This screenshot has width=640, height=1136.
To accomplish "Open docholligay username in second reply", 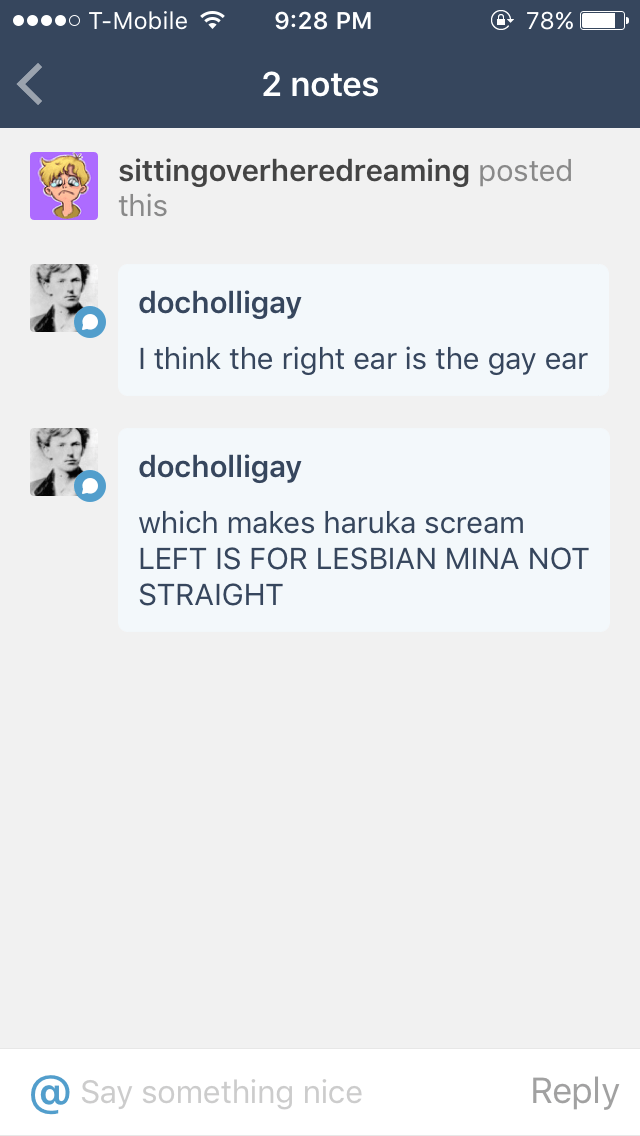I will 220,467.
